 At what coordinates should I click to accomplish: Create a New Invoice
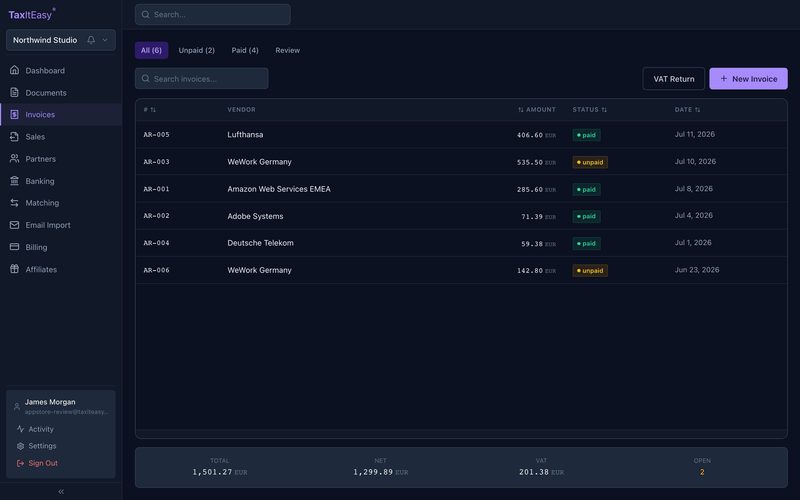tap(748, 79)
